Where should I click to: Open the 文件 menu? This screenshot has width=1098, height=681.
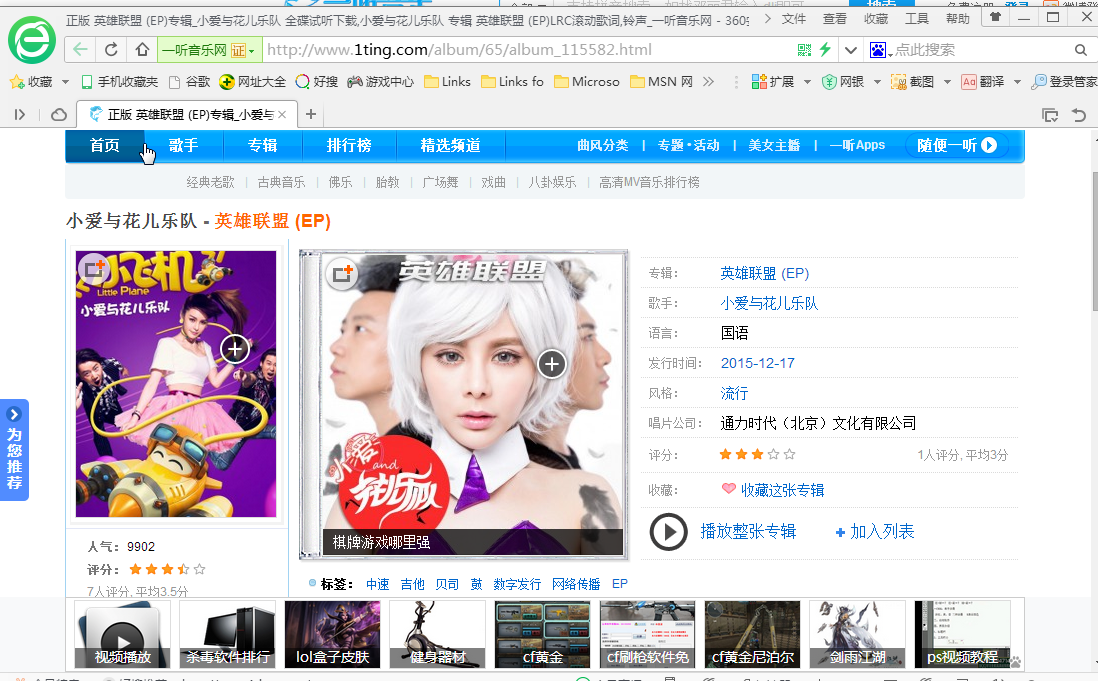(793, 19)
